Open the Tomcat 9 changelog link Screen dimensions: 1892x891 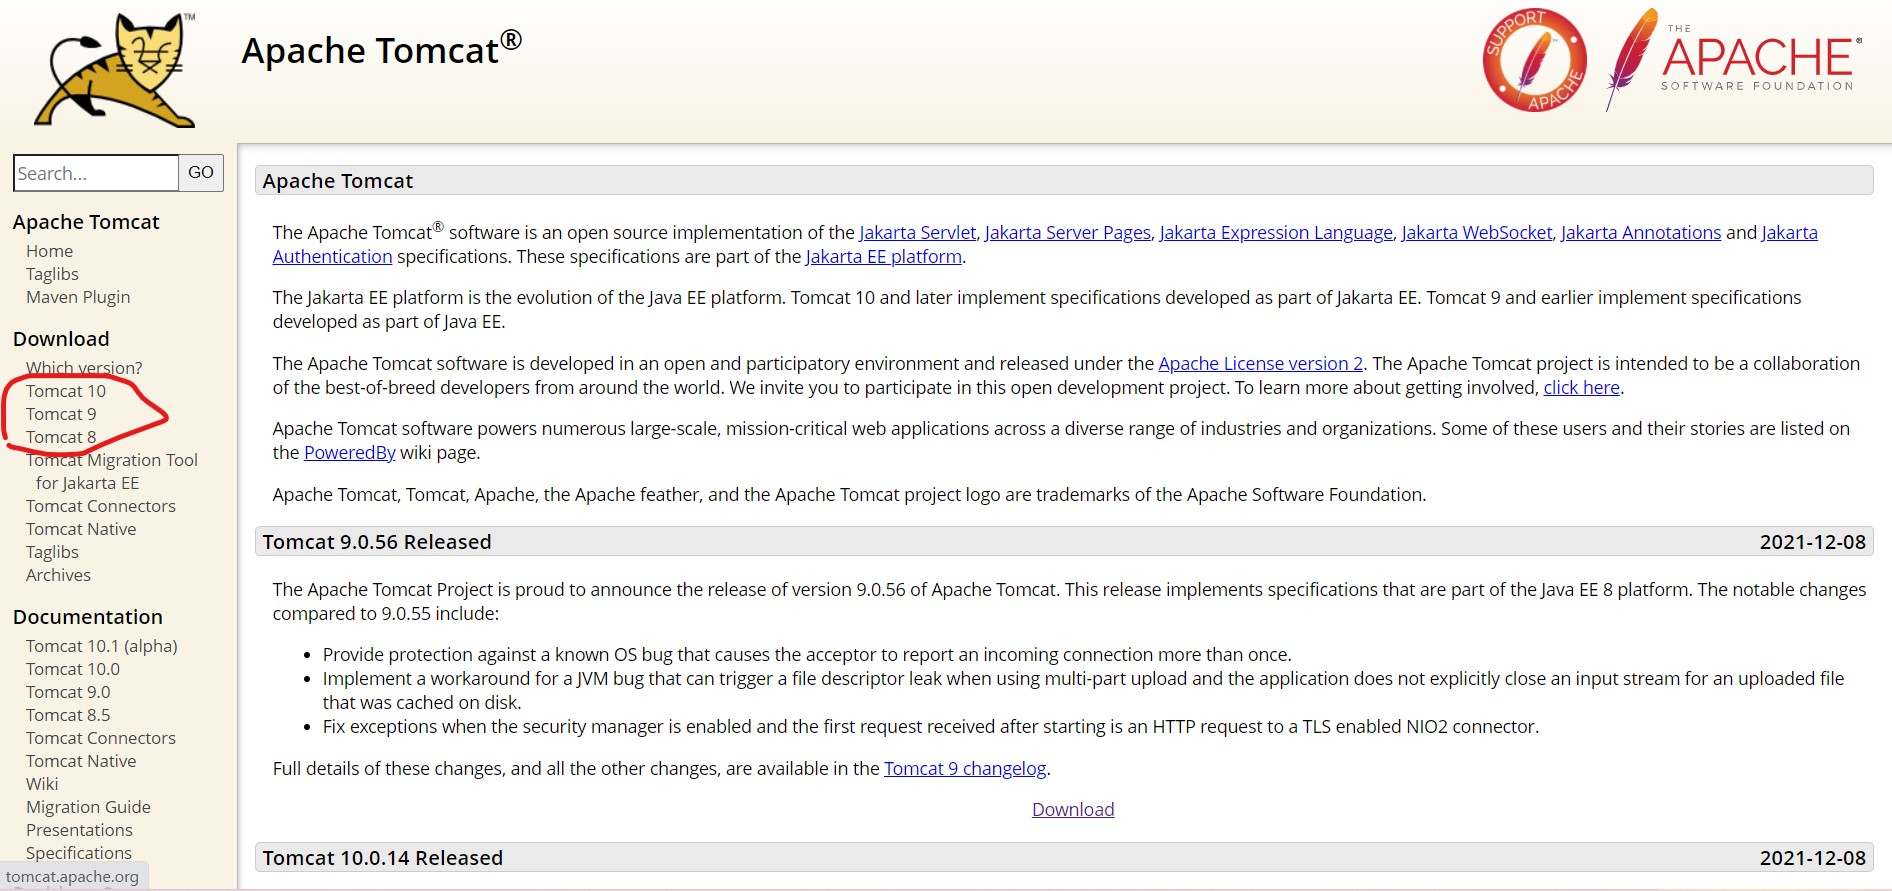coord(965,769)
